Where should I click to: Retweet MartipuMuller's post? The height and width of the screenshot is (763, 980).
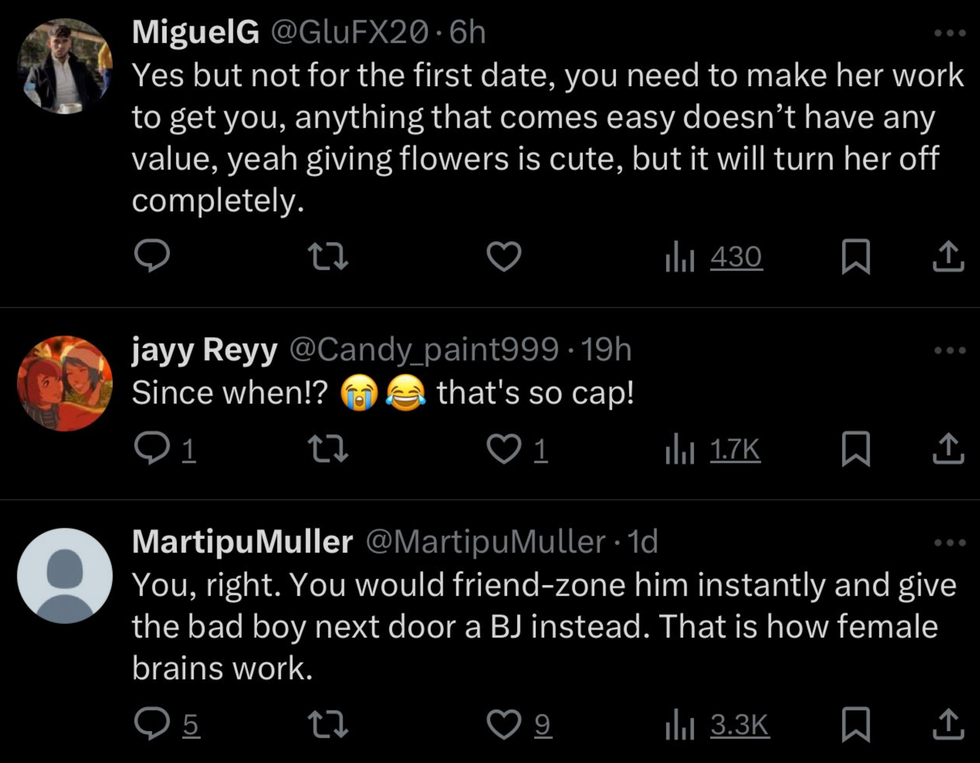pos(328,724)
